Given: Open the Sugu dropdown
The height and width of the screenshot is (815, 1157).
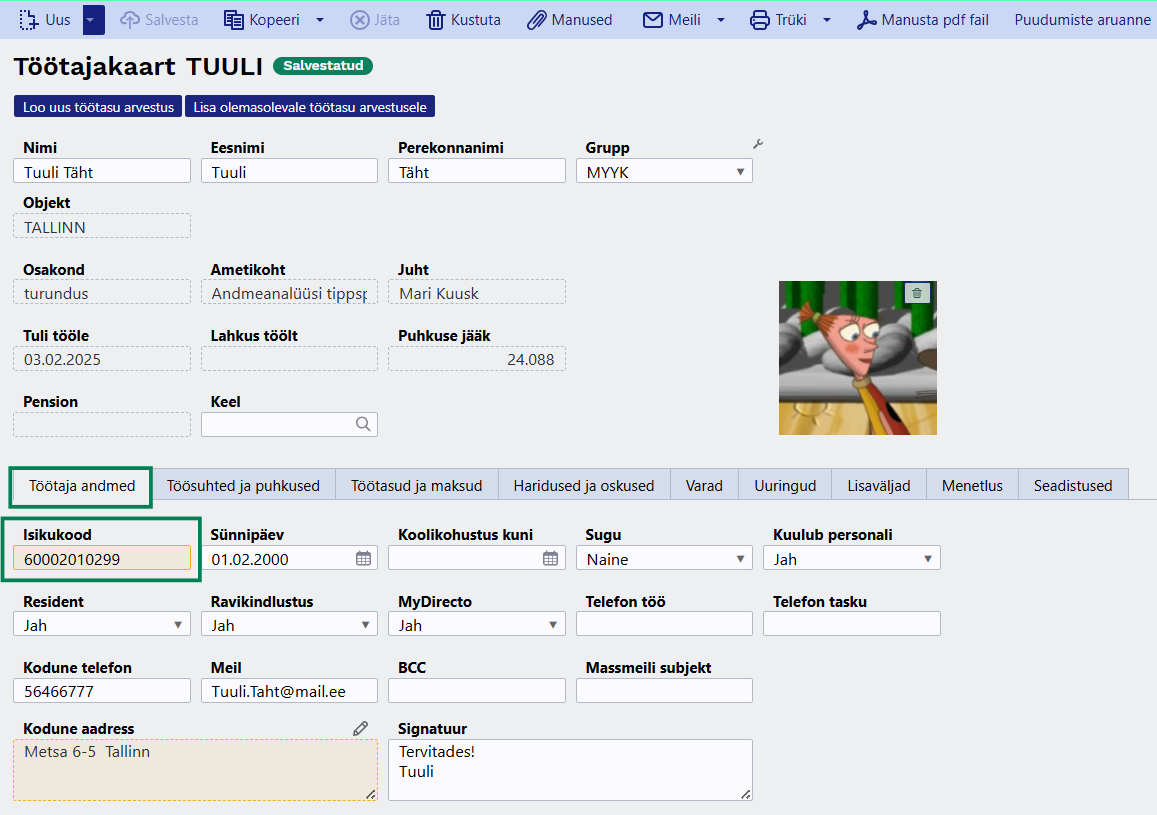Looking at the screenshot, I should [740, 559].
